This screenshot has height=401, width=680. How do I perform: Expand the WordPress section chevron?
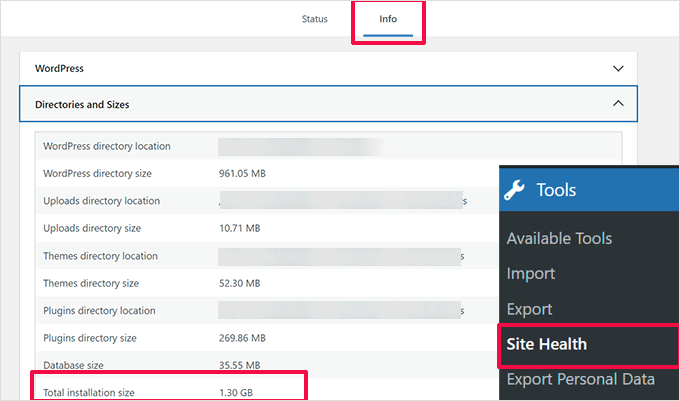618,68
